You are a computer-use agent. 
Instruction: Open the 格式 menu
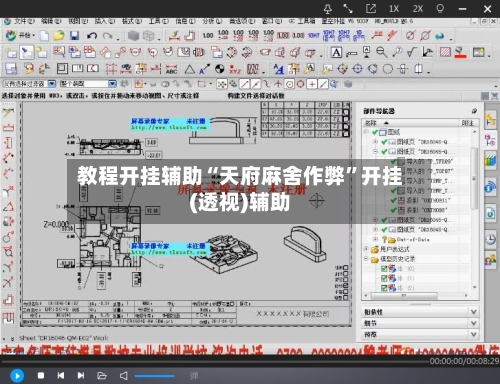pos(132,21)
